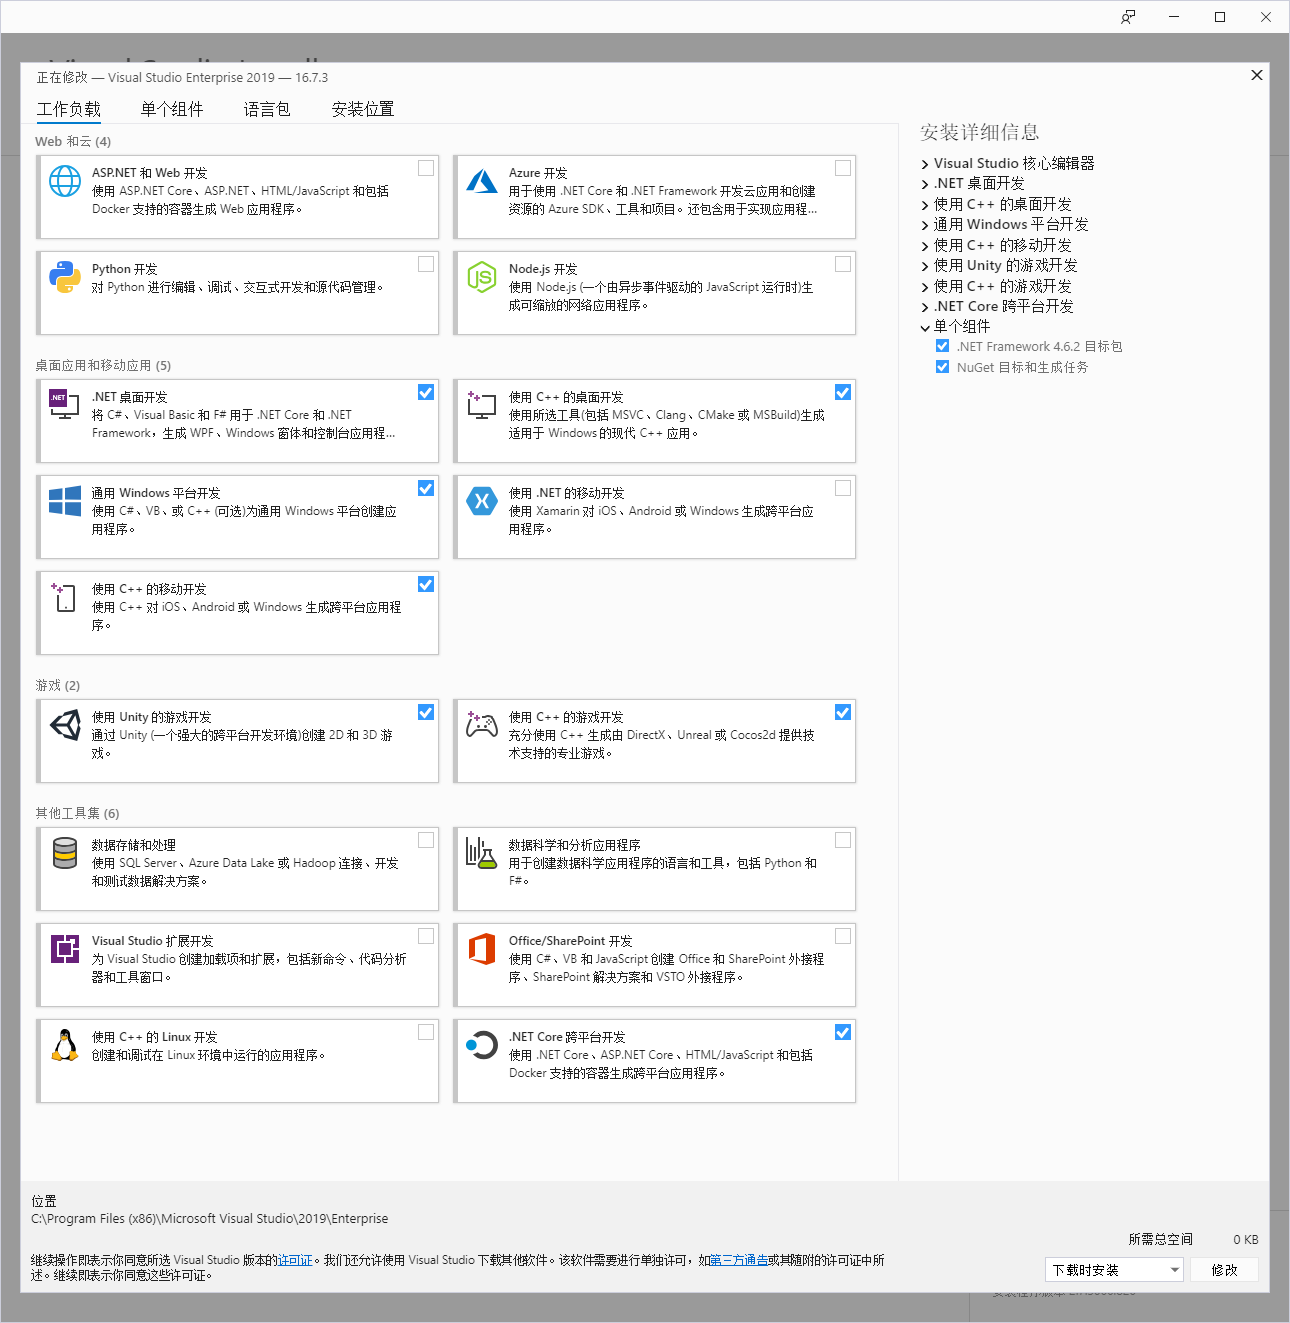Expand 通用 Windows 平台开发 details

[925, 225]
